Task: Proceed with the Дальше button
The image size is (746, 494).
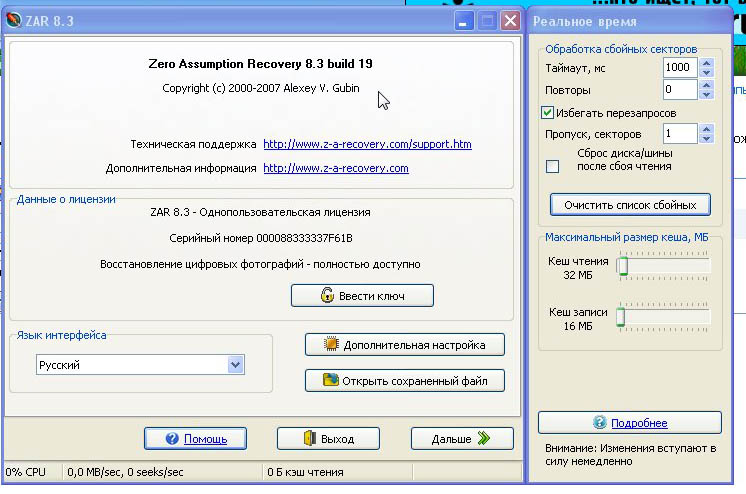Action: point(462,438)
